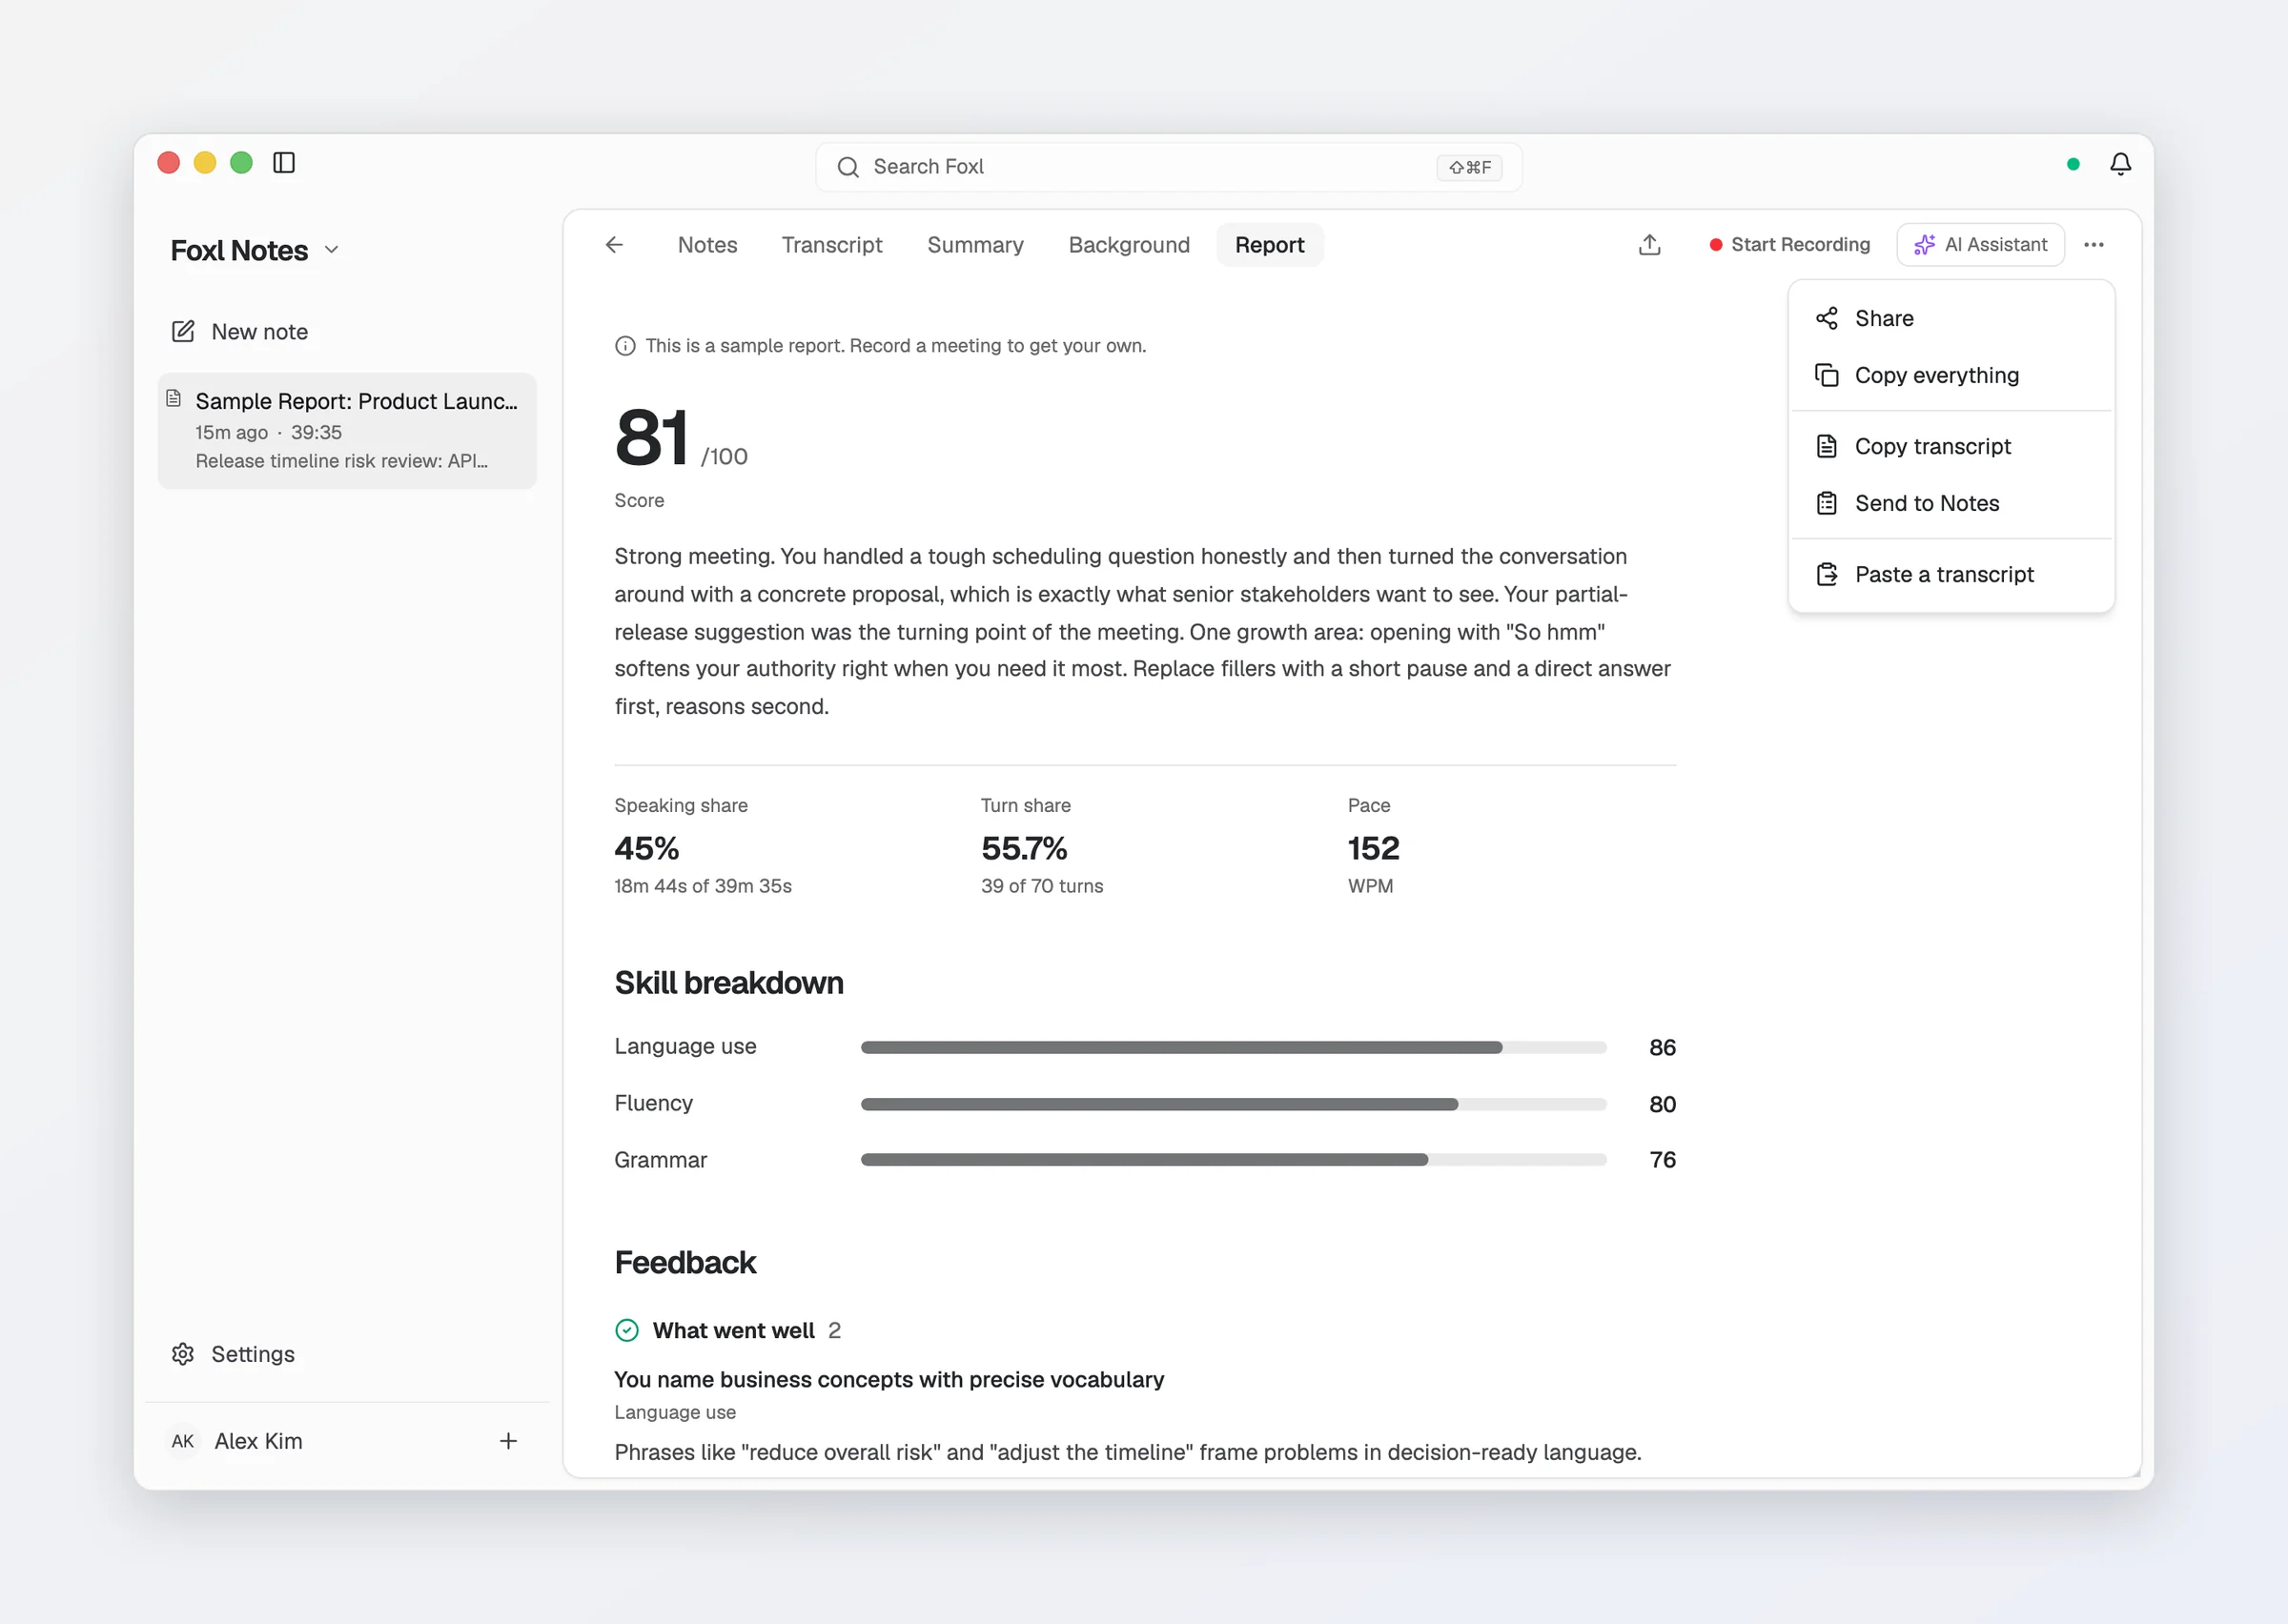Click the Turn share 55.7% value

(1024, 848)
